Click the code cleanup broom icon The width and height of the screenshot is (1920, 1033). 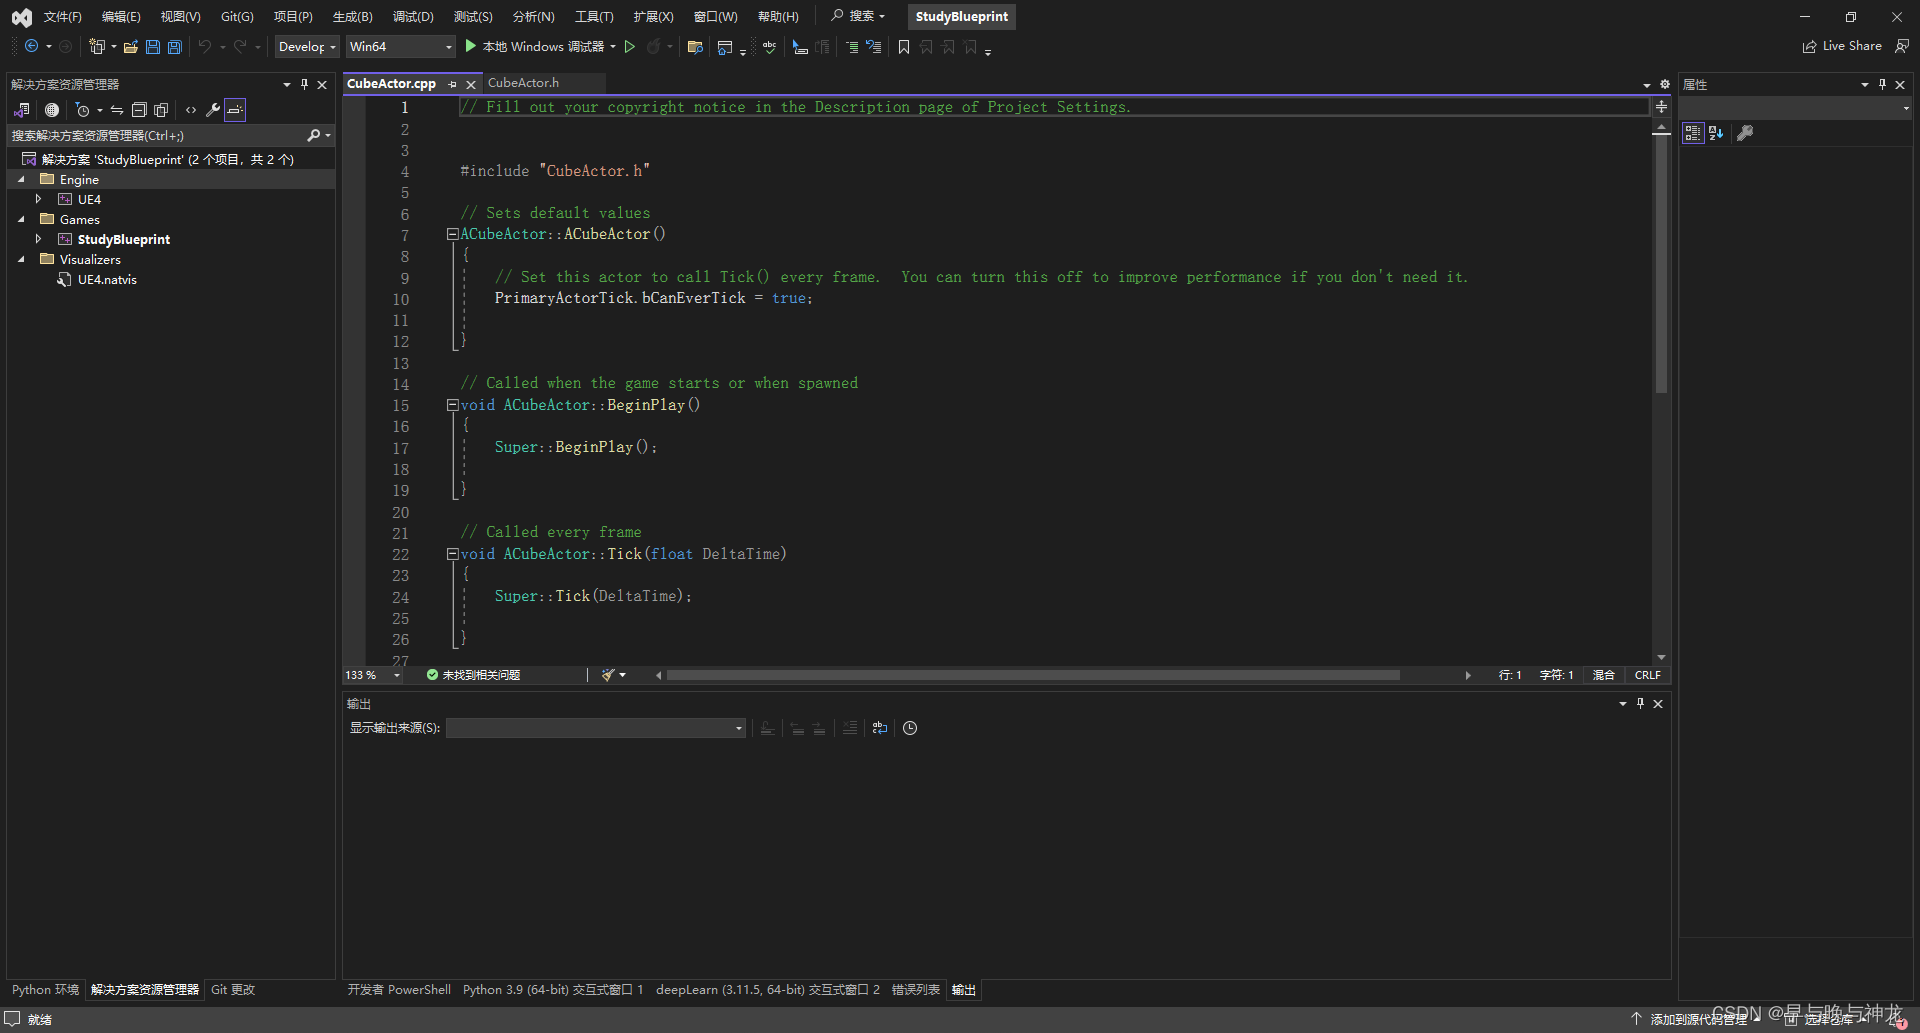pyautogui.click(x=608, y=675)
